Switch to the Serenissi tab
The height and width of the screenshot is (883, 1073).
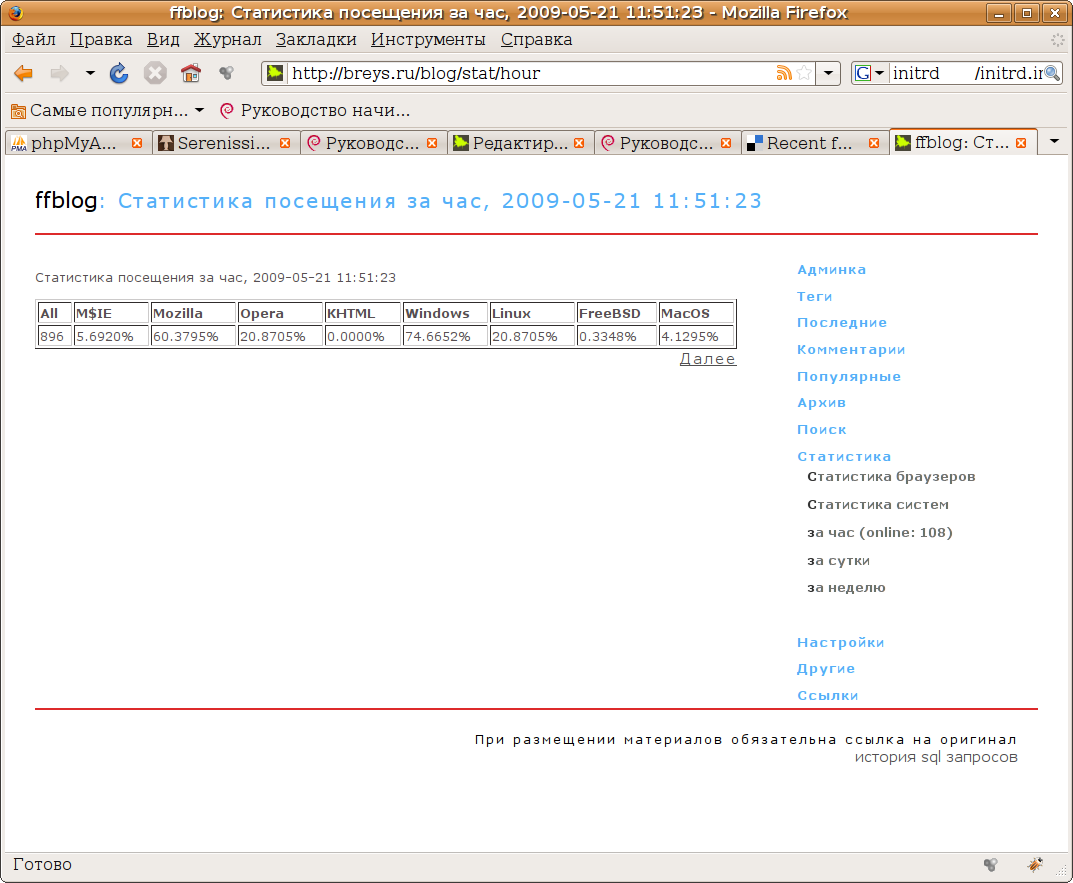click(x=223, y=143)
